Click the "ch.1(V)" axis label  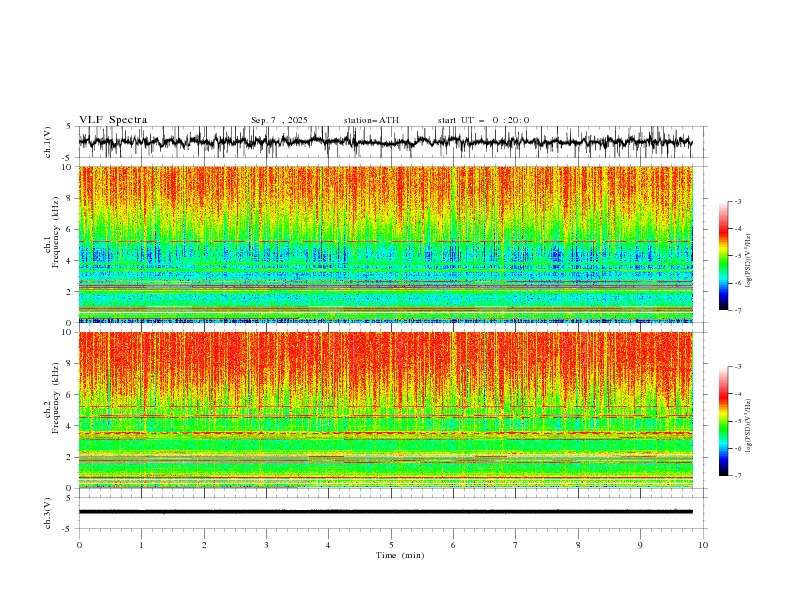click(48, 142)
